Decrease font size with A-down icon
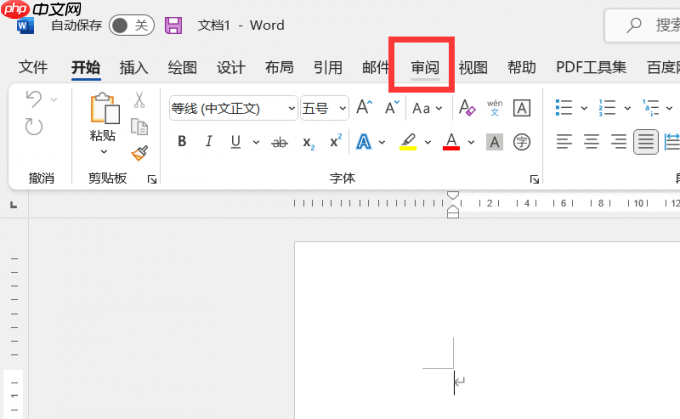Image resolution: width=680 pixels, height=419 pixels. tap(392, 107)
